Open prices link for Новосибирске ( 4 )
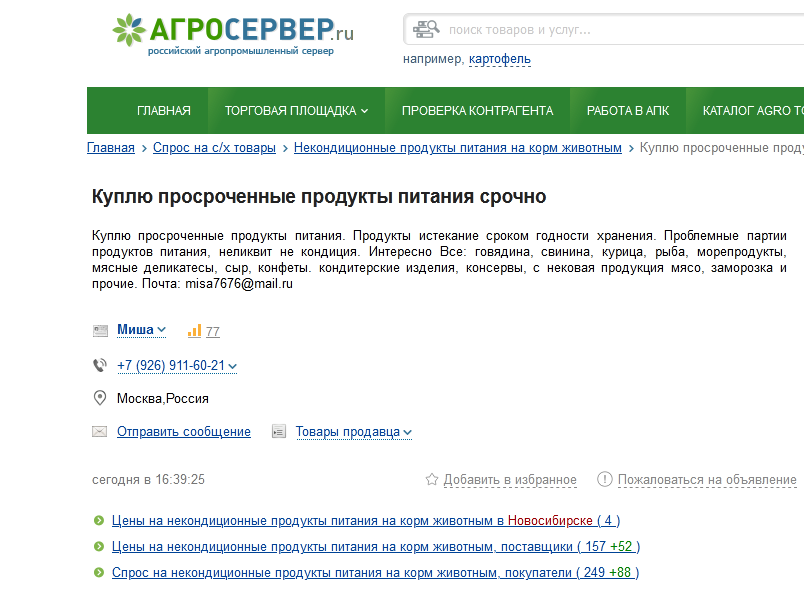 tap(366, 520)
